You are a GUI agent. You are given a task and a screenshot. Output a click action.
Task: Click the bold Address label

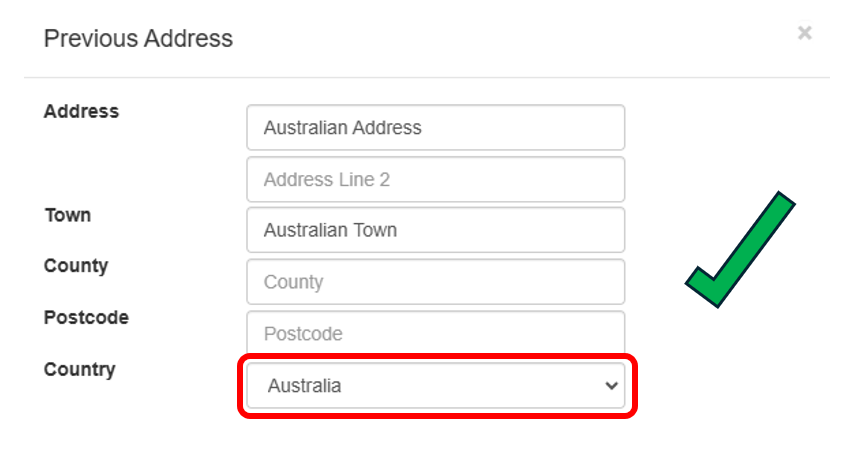81,112
